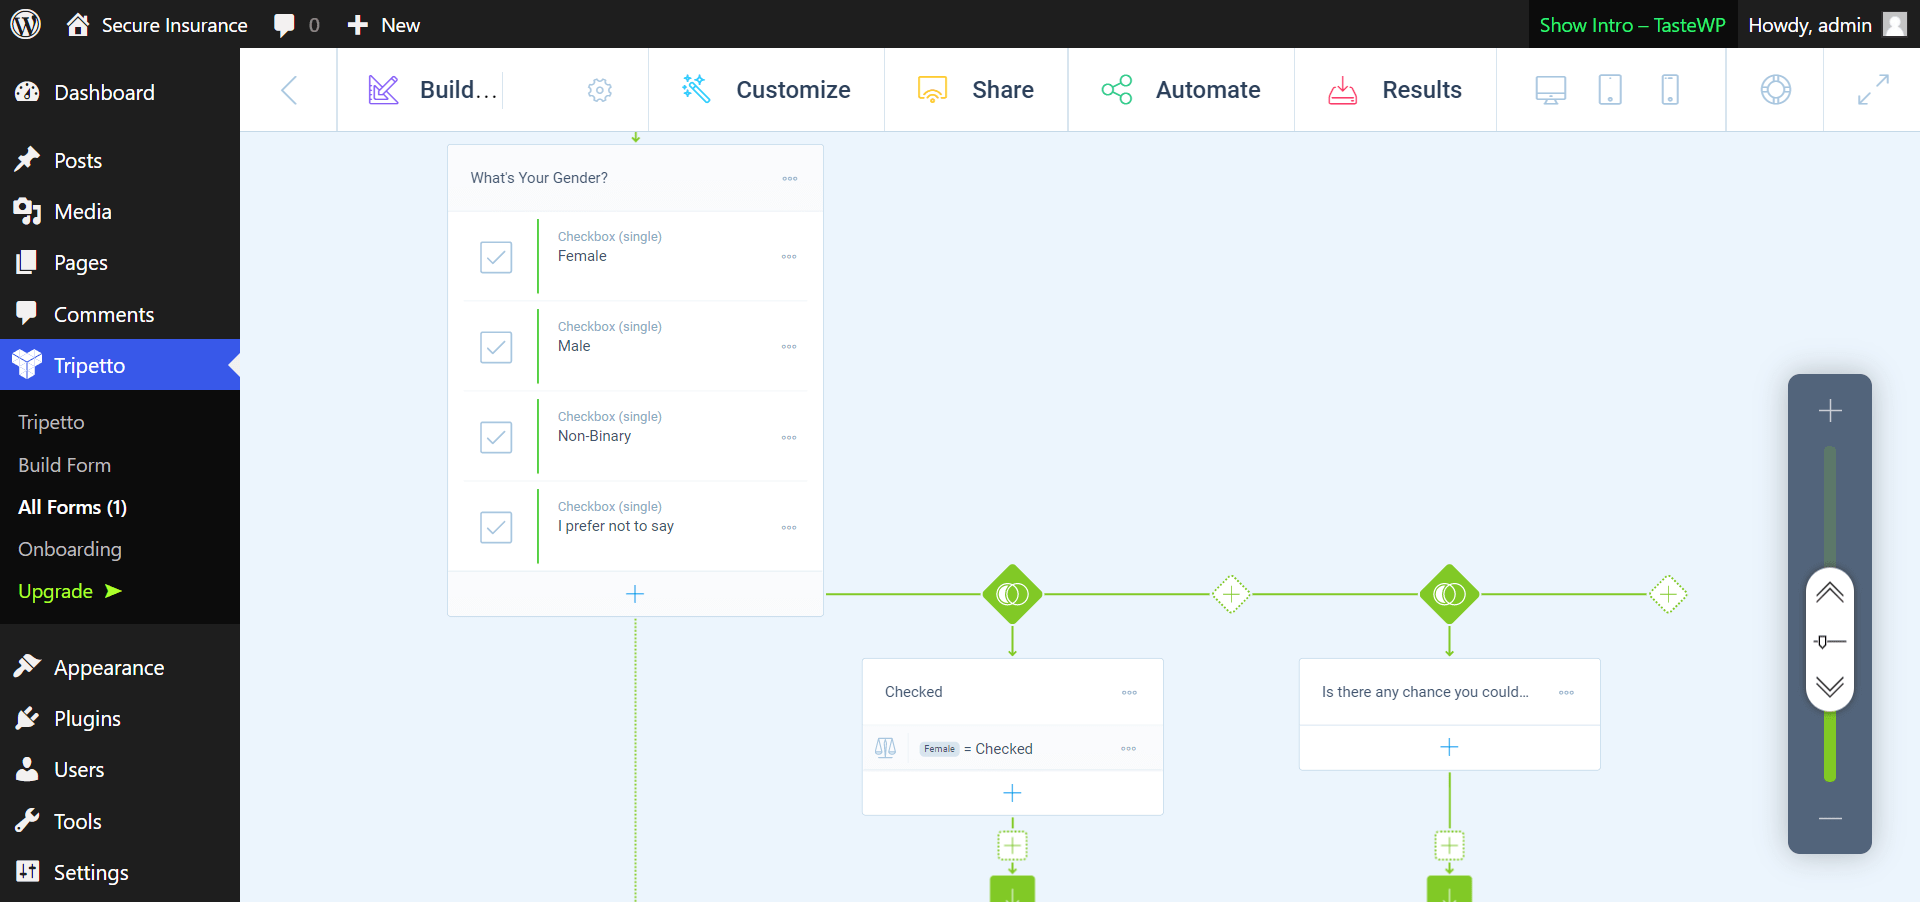Open the Share tab

pyautogui.click(x=976, y=90)
